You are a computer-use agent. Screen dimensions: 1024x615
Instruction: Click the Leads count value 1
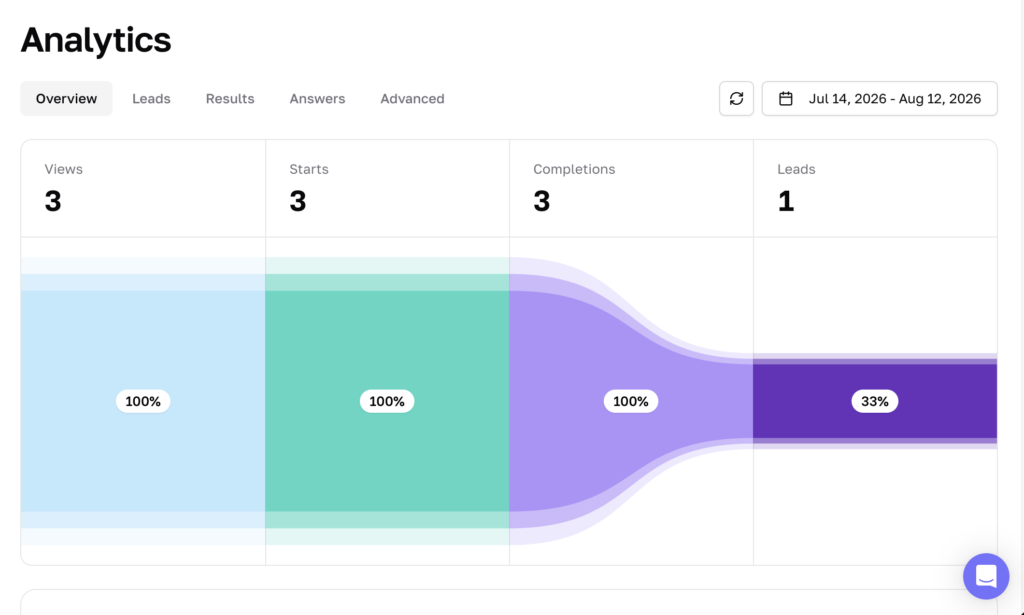786,201
